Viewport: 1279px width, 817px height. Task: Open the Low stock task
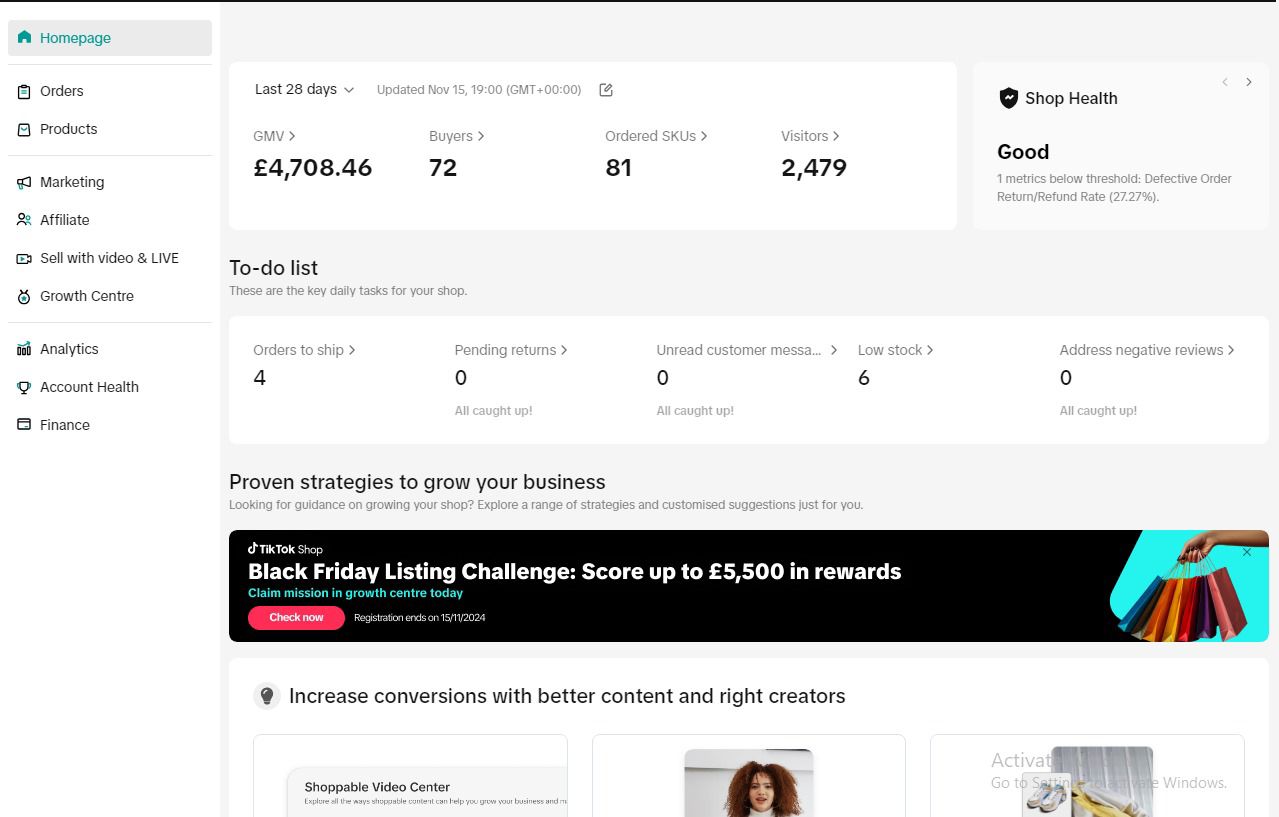pyautogui.click(x=895, y=350)
